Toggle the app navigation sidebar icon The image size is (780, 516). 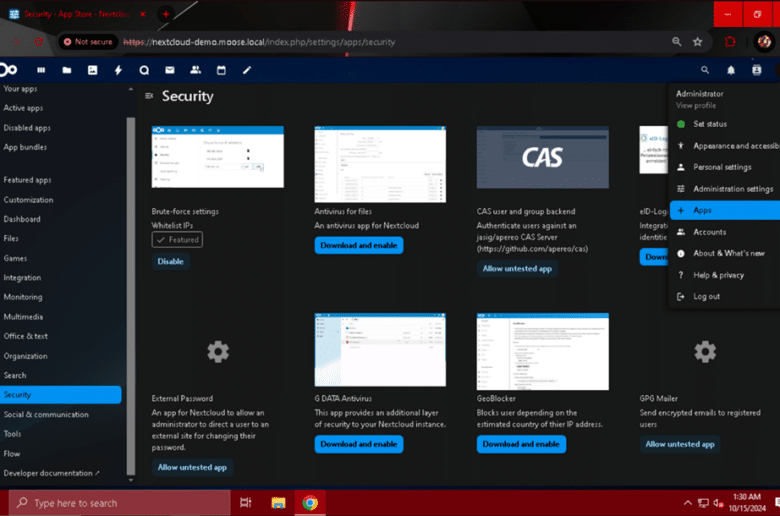[x=149, y=96]
